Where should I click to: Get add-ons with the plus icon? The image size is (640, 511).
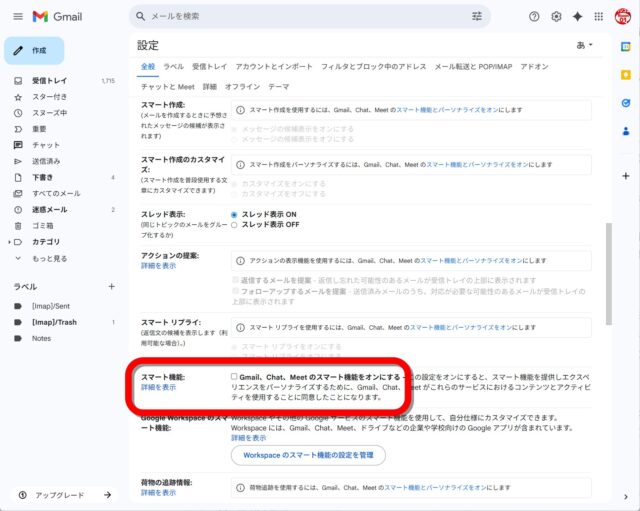click(x=625, y=176)
